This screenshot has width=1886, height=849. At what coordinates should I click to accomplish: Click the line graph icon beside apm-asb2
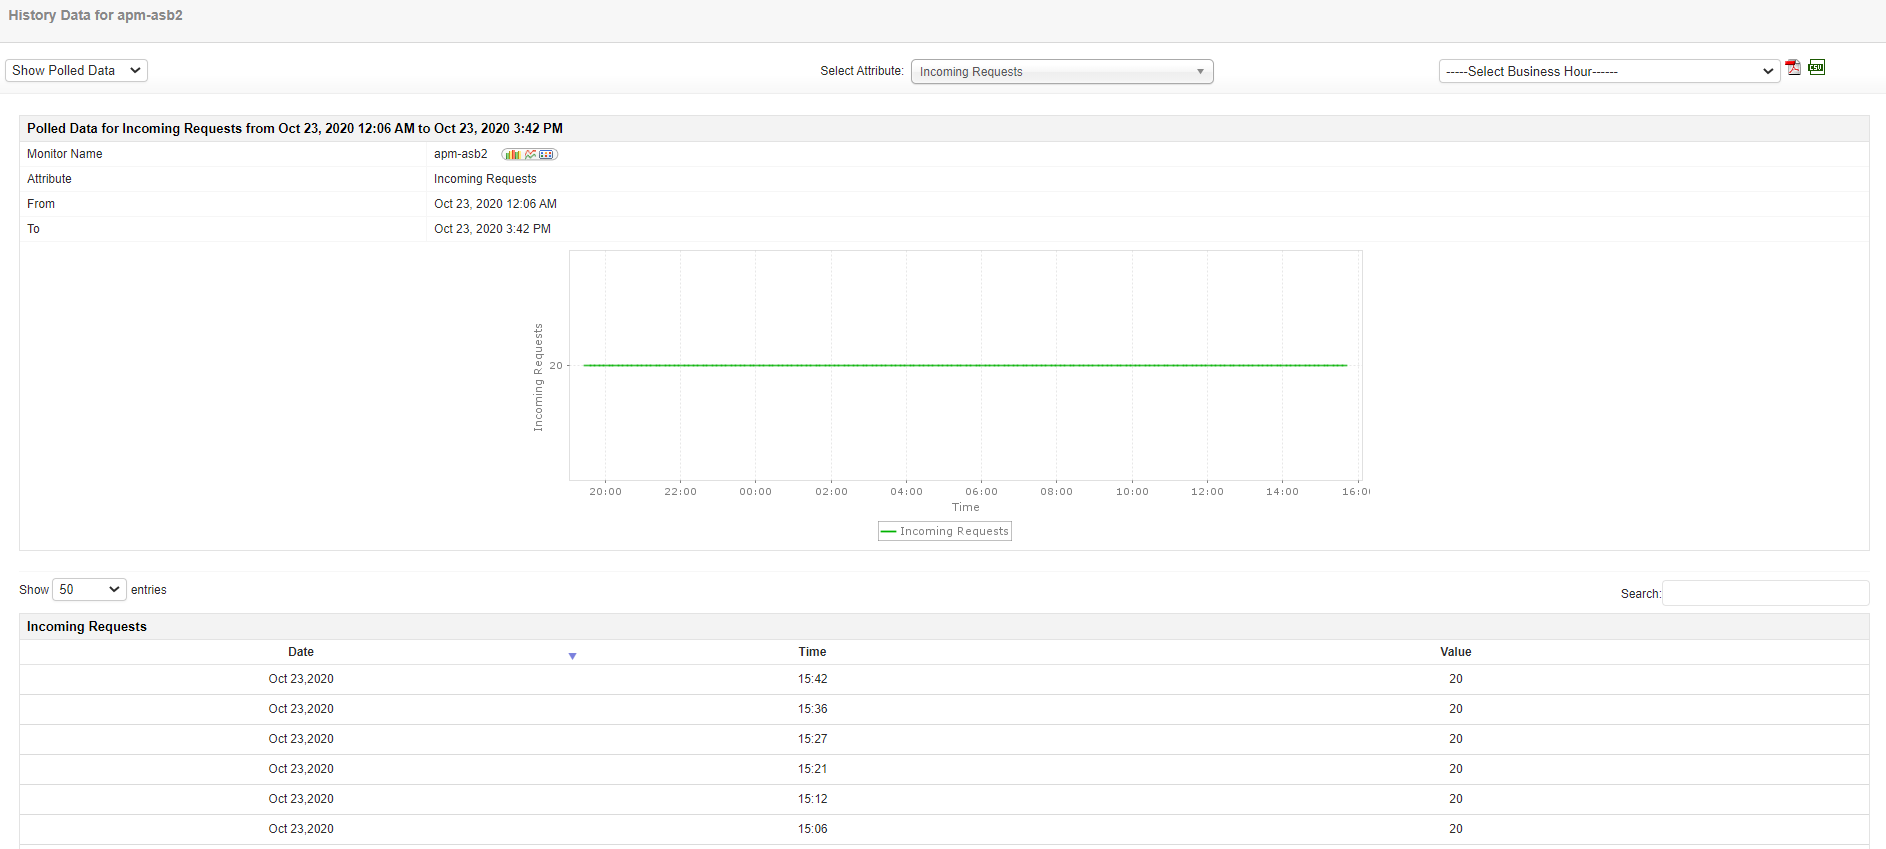pyautogui.click(x=530, y=155)
